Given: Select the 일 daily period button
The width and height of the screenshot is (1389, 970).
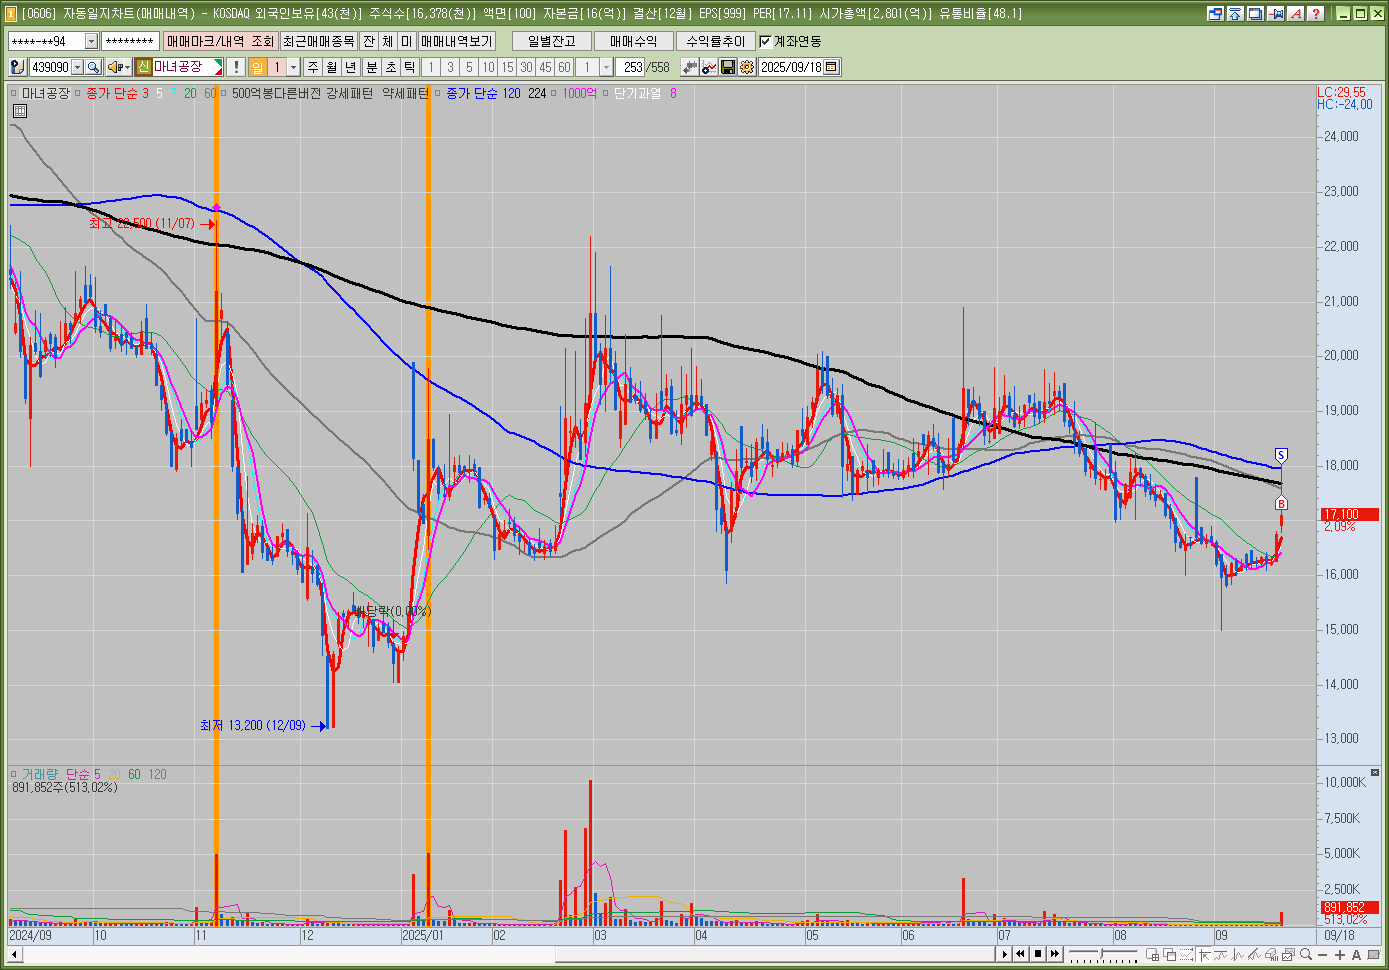Looking at the screenshot, I should pos(258,67).
